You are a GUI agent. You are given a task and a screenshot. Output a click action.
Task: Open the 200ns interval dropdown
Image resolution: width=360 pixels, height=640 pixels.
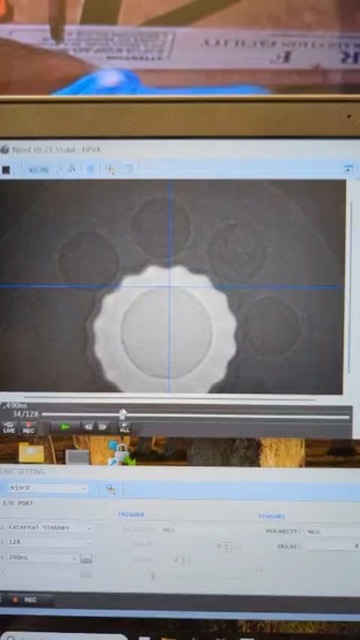tap(42, 558)
